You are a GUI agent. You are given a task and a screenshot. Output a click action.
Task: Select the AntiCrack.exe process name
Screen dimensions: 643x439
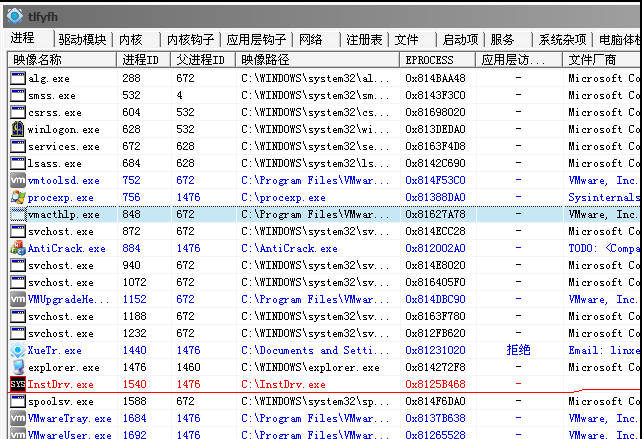67,248
